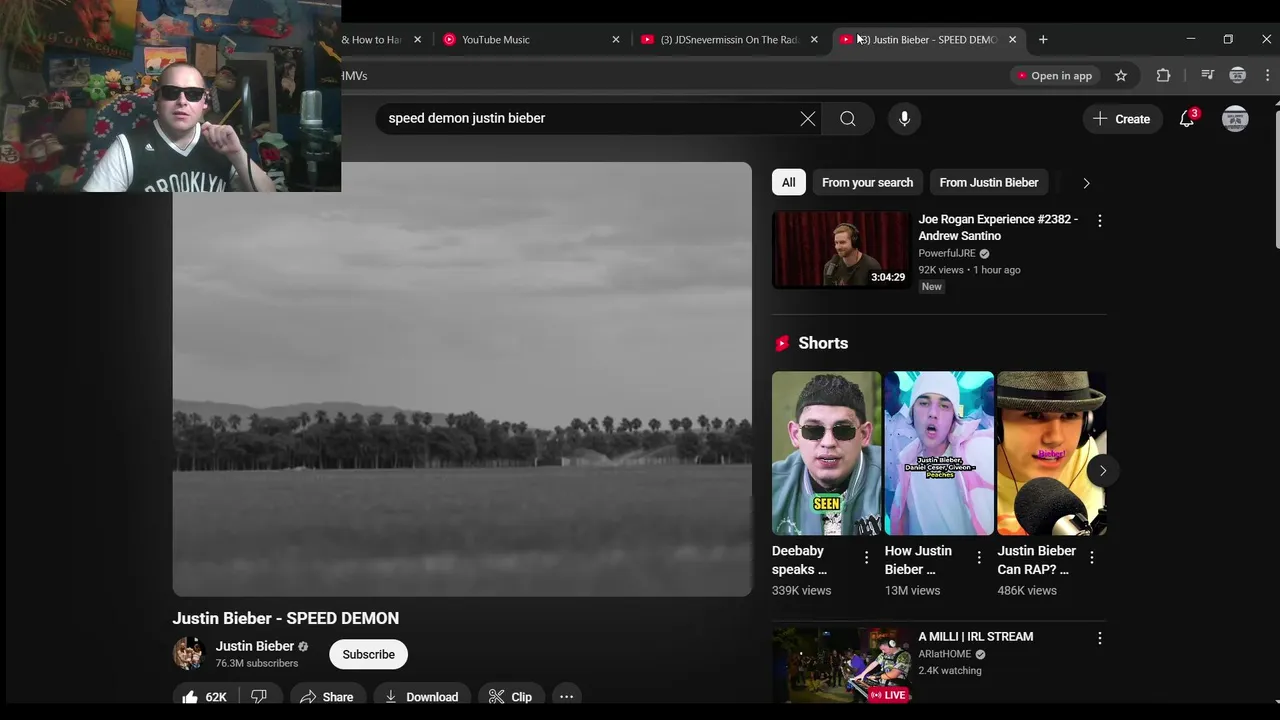Click the Subscribe button
1280x720 pixels.
click(x=368, y=655)
